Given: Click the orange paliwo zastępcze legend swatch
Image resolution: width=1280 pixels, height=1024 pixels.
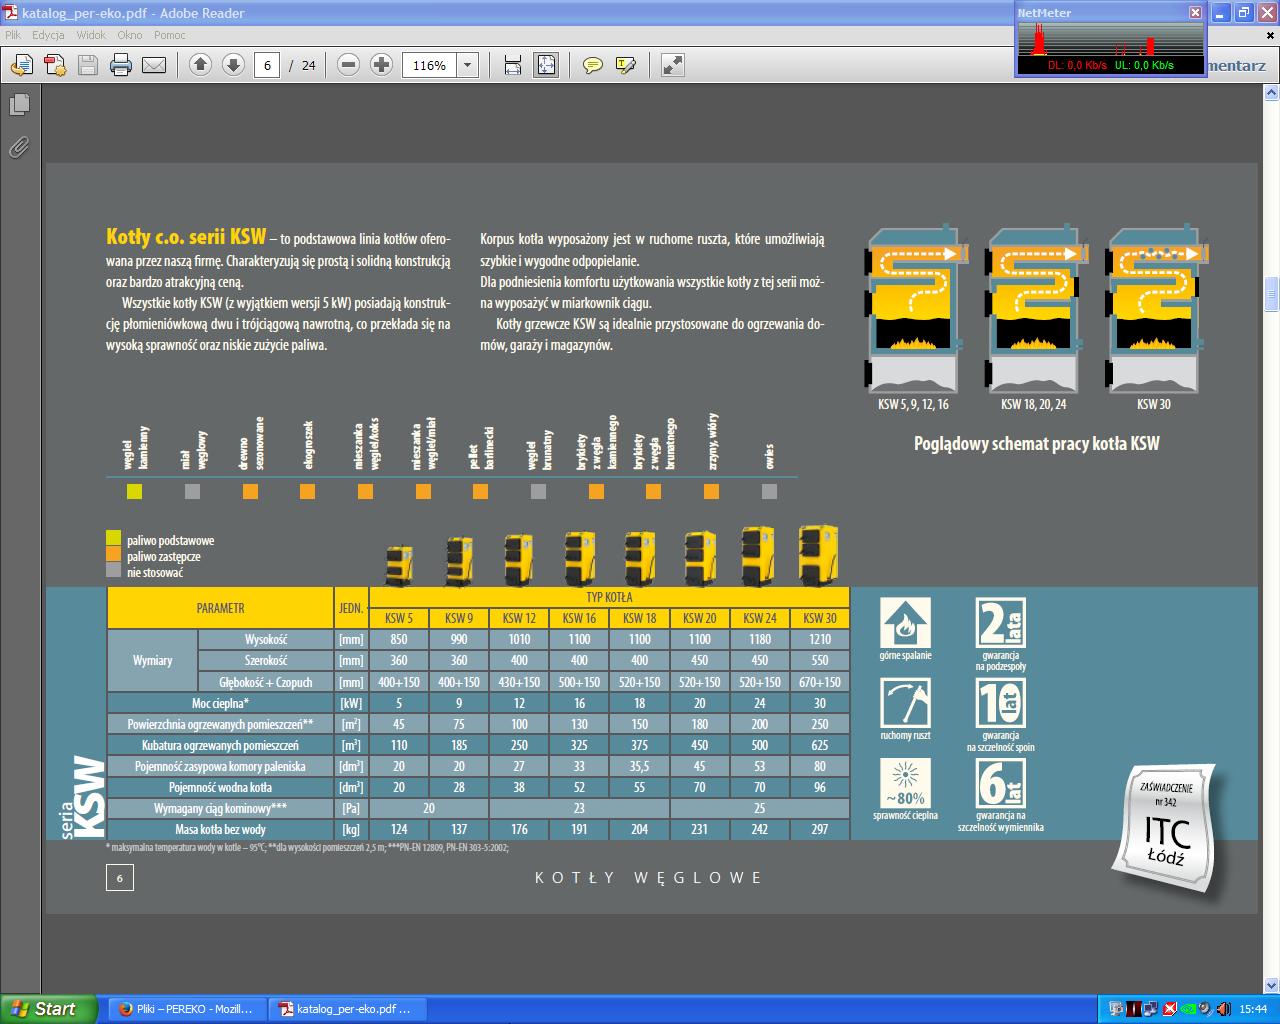Looking at the screenshot, I should (x=113, y=555).
